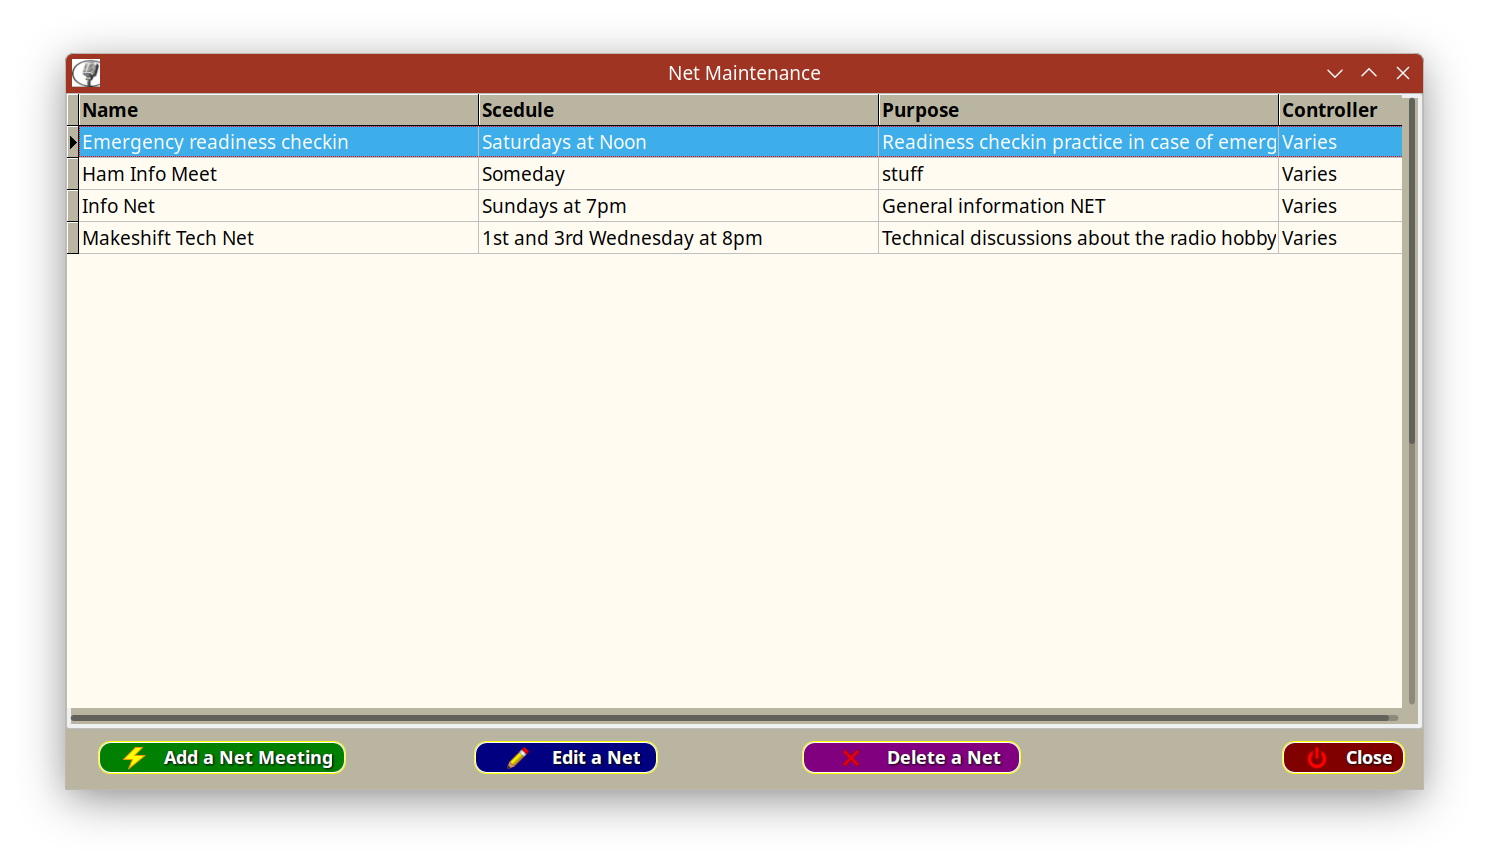Click the Controller column header
The height and width of the screenshot is (867, 1489).
click(x=1339, y=110)
